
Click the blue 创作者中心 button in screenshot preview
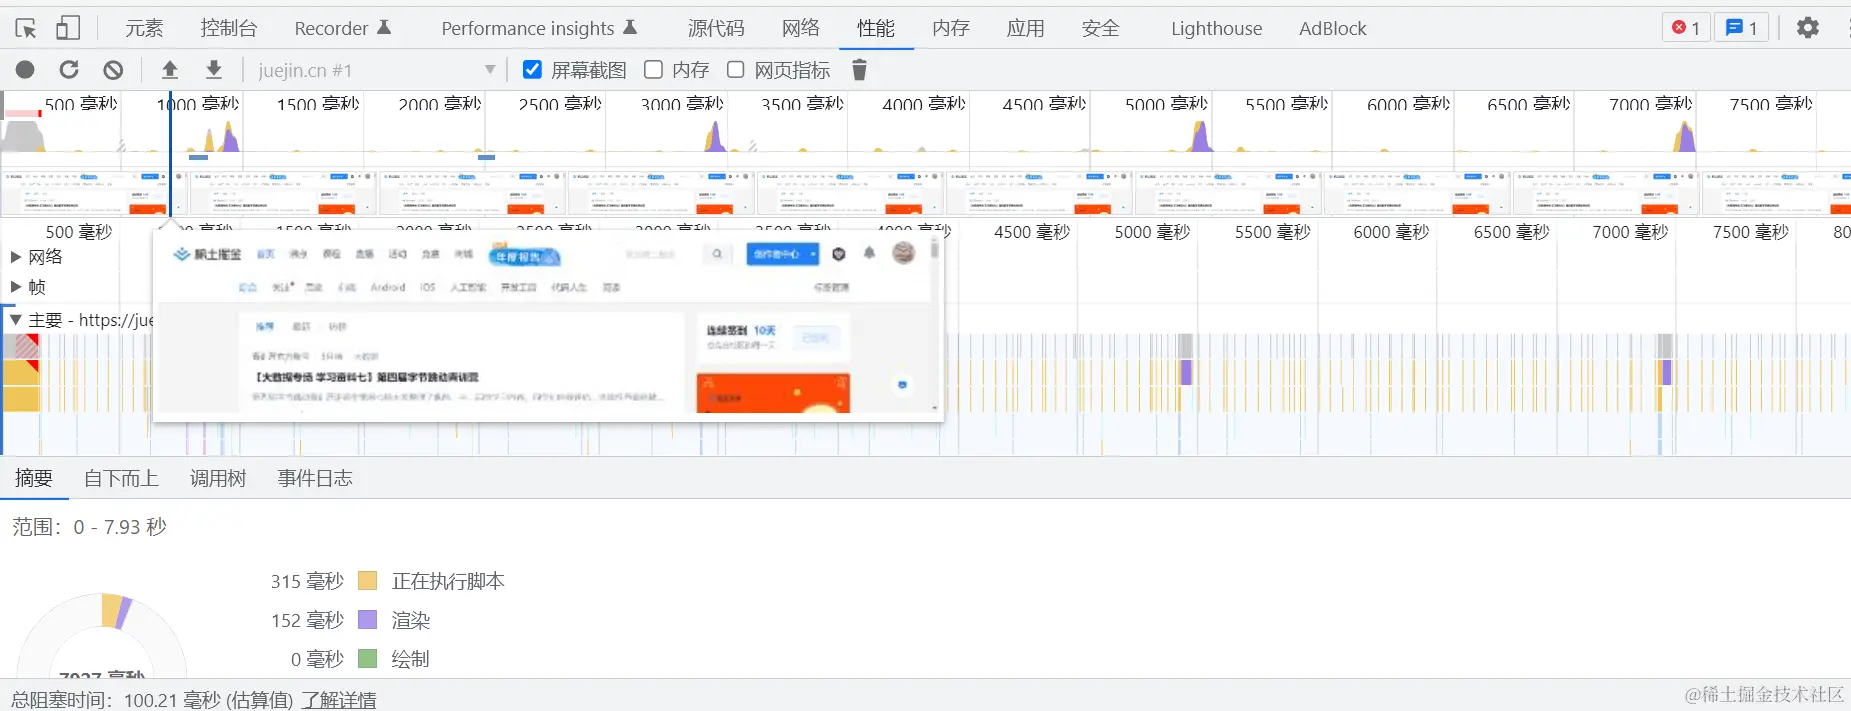coord(782,254)
